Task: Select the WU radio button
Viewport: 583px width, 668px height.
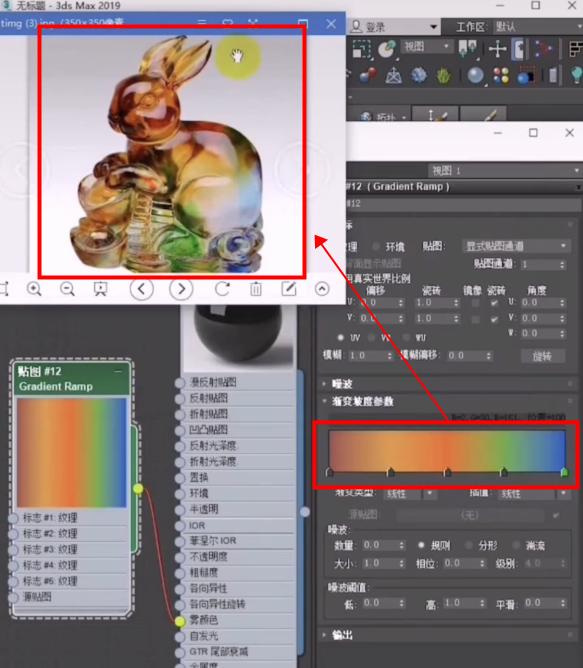Action: [x=406, y=337]
